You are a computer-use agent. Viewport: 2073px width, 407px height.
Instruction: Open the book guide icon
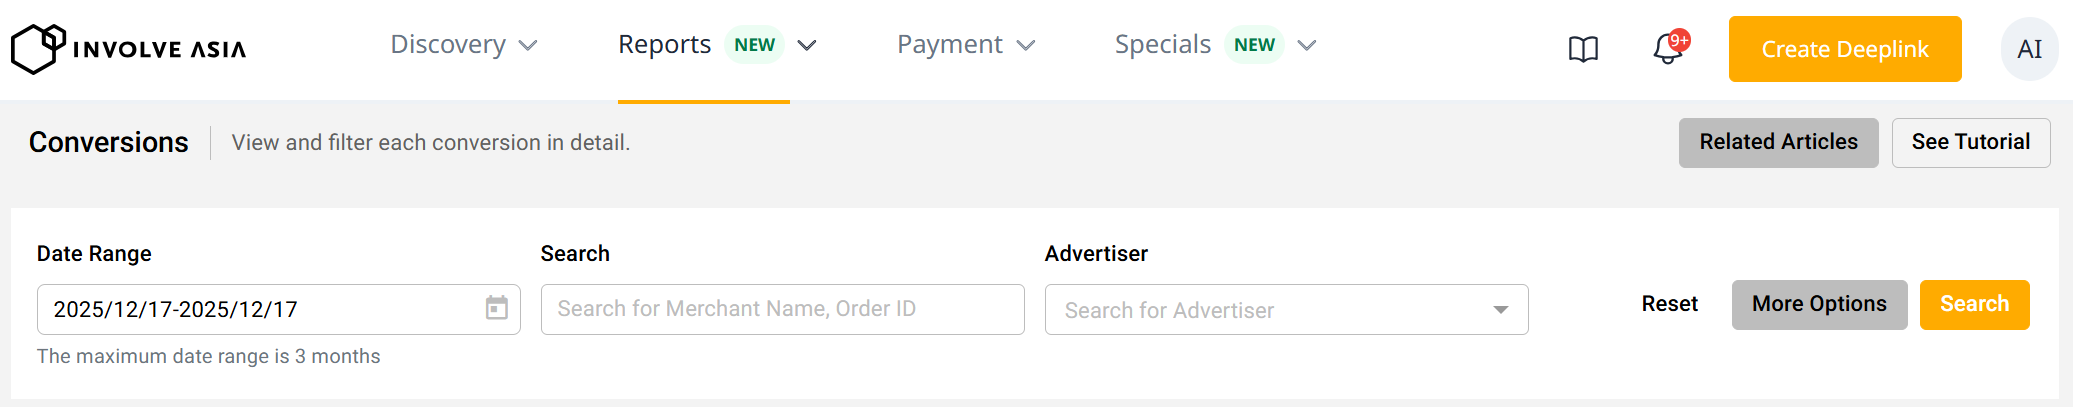click(1583, 49)
